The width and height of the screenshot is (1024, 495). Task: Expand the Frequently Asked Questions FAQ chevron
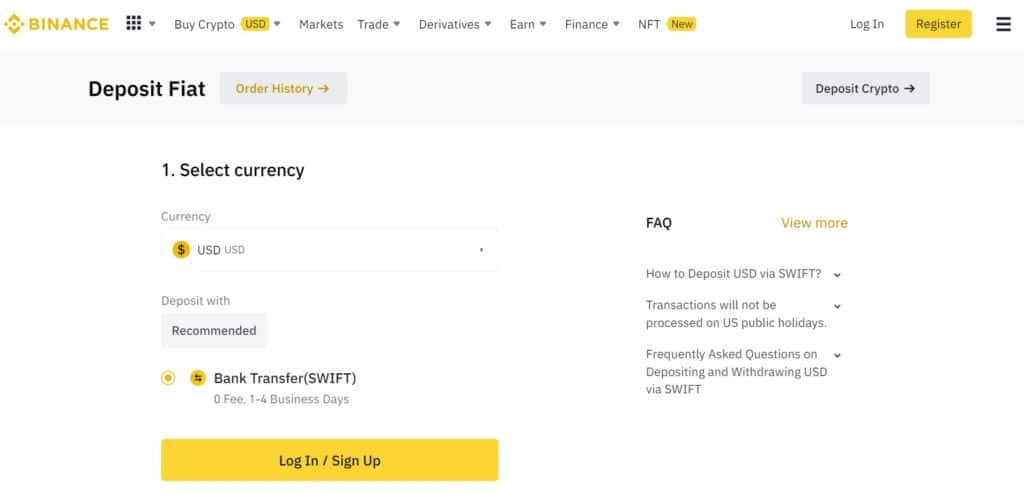pos(837,355)
